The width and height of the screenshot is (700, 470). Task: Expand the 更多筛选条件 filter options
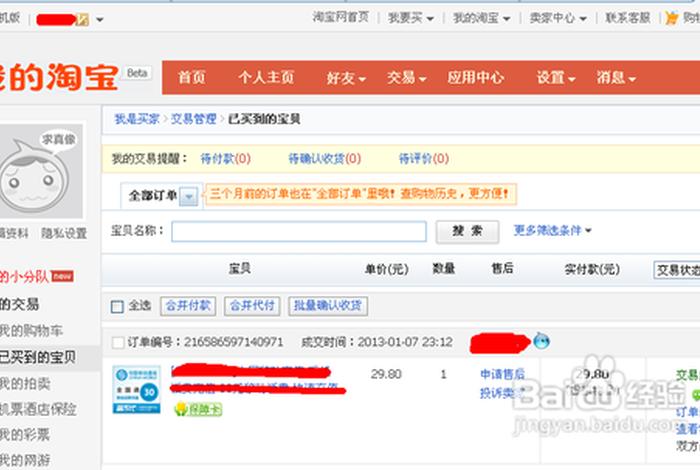coord(552,231)
